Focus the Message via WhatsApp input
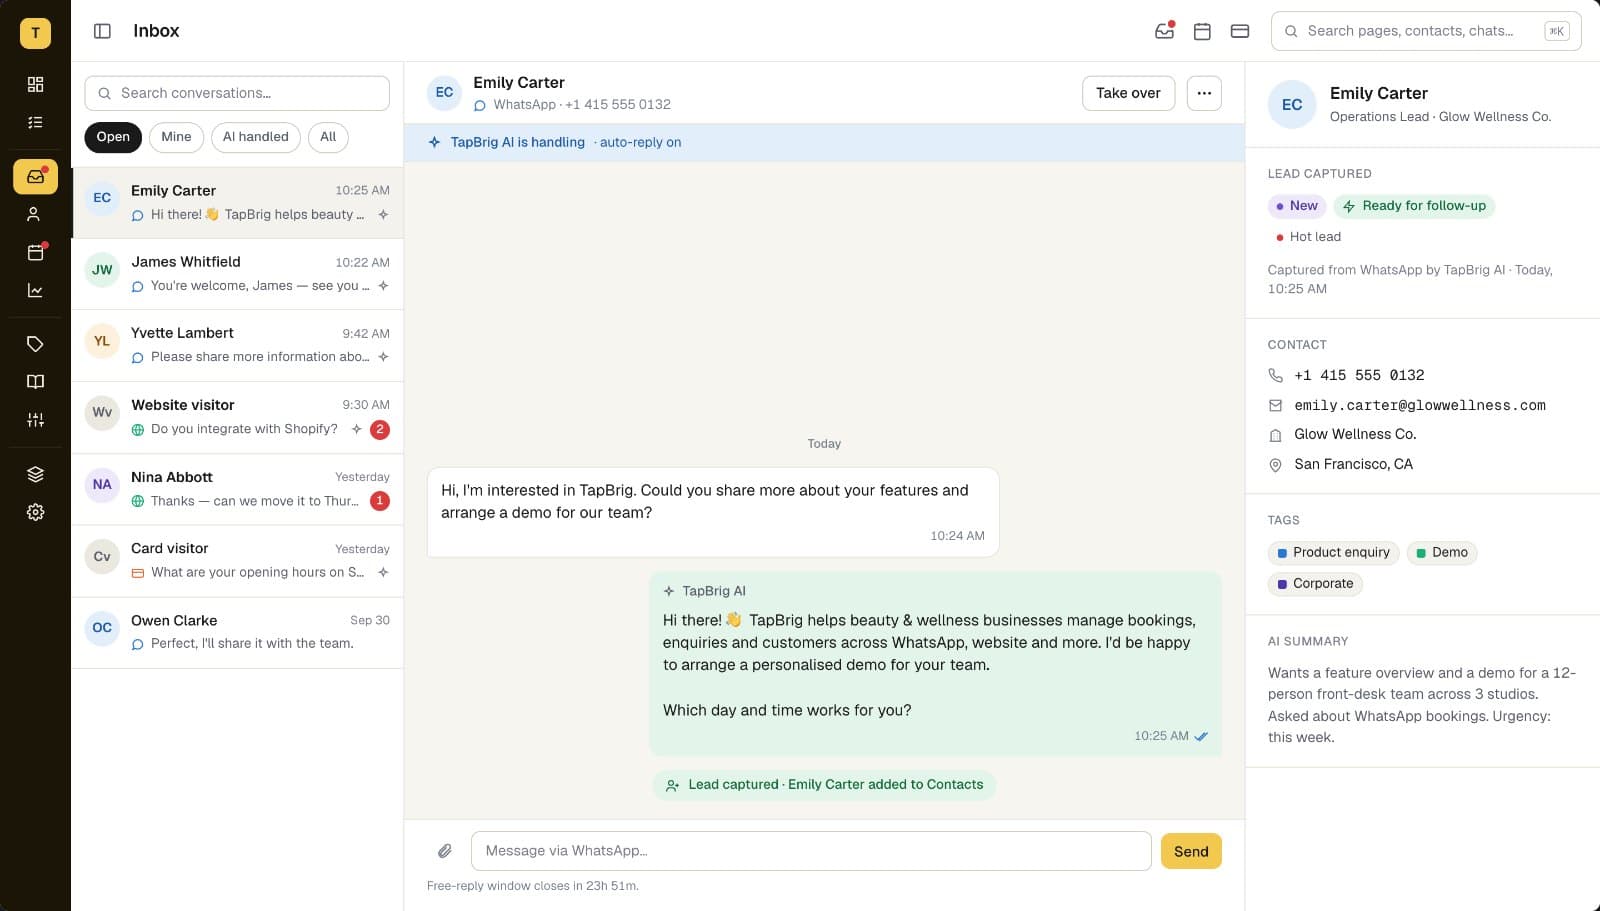This screenshot has height=911, width=1600. (811, 851)
